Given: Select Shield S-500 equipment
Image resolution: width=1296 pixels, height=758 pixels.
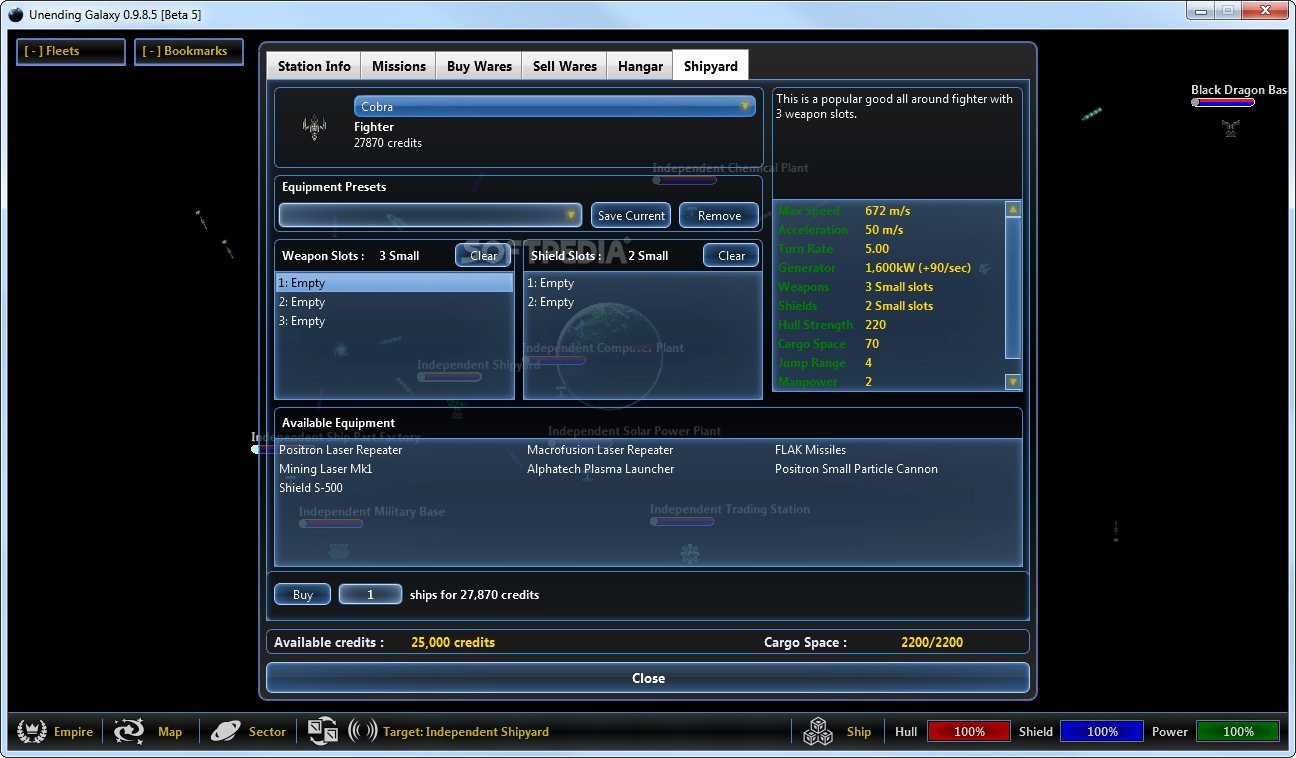Looking at the screenshot, I should coord(310,488).
